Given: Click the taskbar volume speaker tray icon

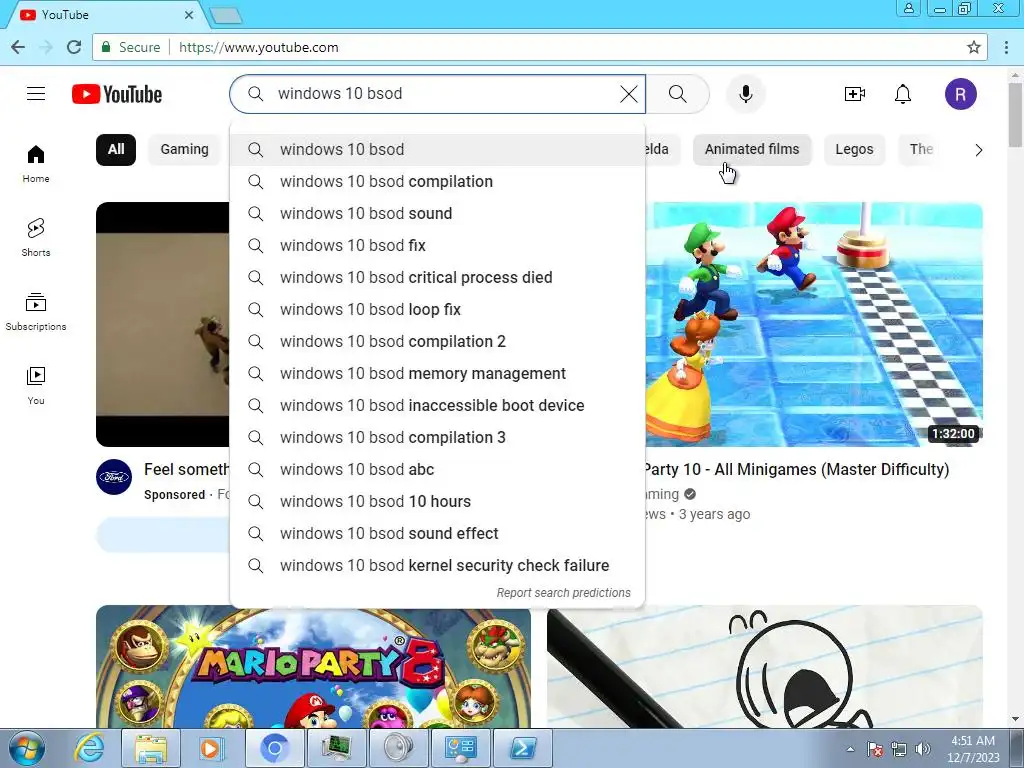Looking at the screenshot, I should click(922, 749).
